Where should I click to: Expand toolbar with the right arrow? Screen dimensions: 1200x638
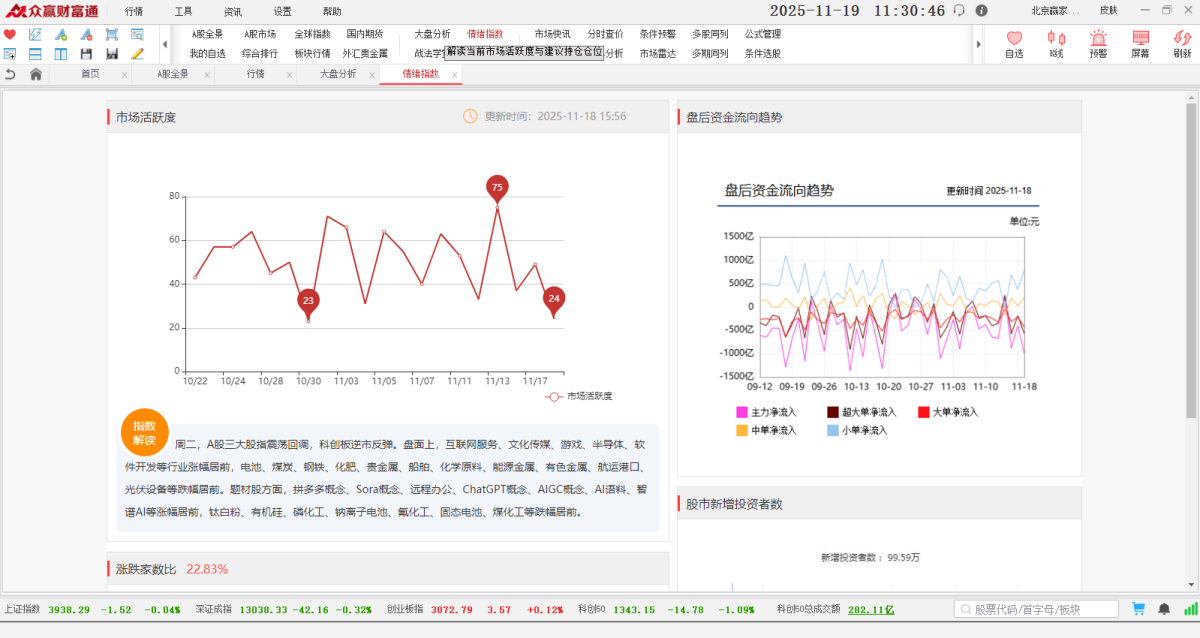pyautogui.click(x=978, y=44)
